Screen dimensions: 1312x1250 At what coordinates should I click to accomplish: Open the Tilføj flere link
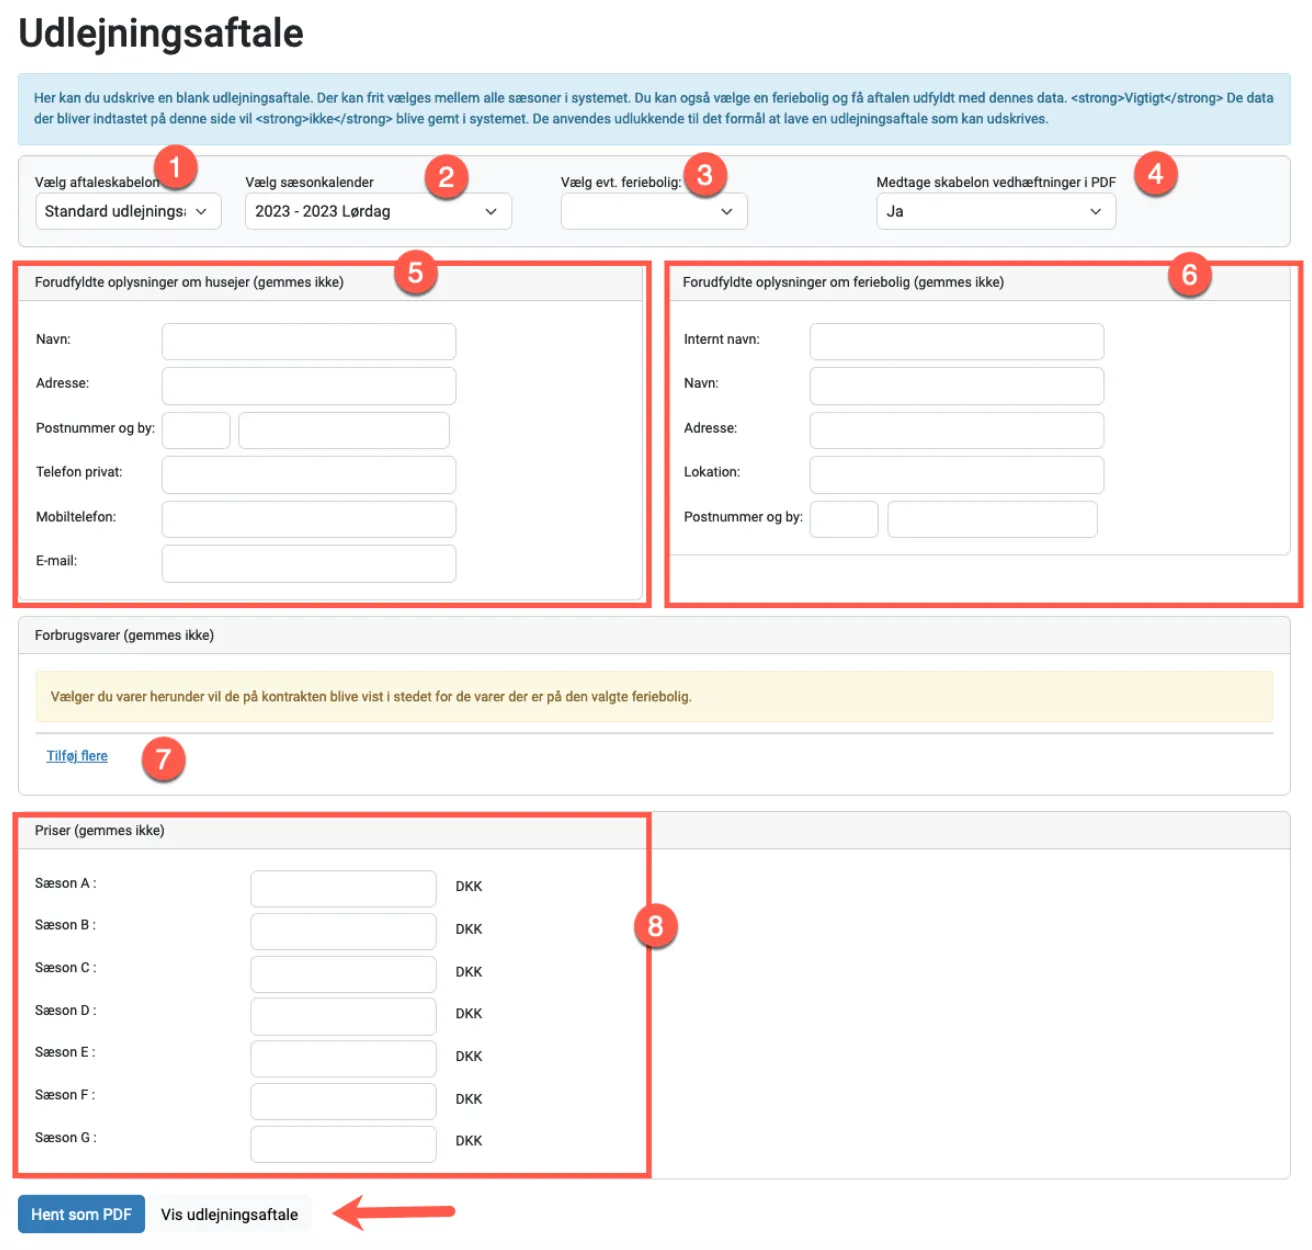coord(76,755)
